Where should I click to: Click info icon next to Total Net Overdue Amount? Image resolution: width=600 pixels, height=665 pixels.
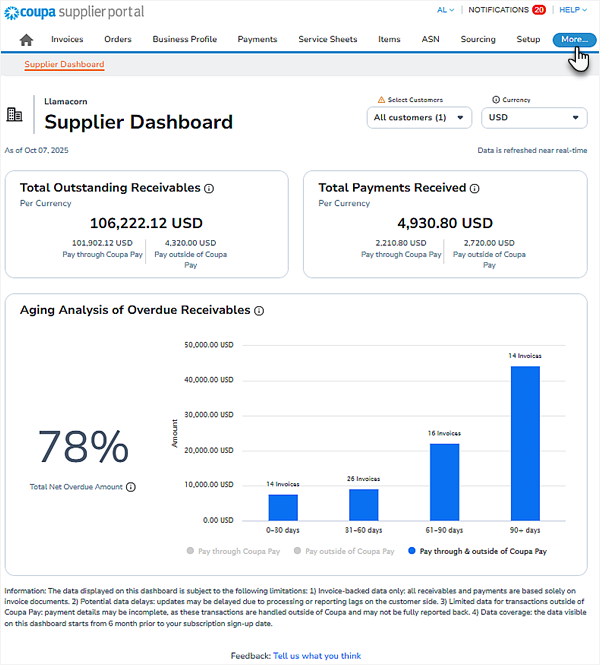pos(131,487)
